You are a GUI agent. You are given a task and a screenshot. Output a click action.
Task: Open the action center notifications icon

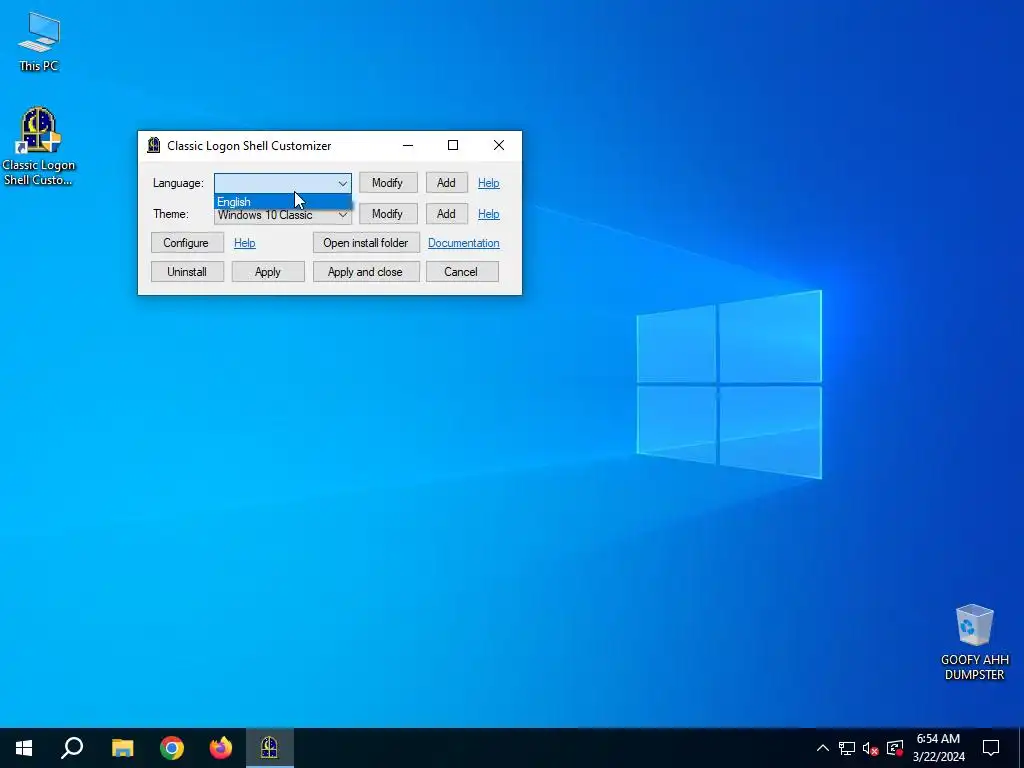tap(991, 748)
